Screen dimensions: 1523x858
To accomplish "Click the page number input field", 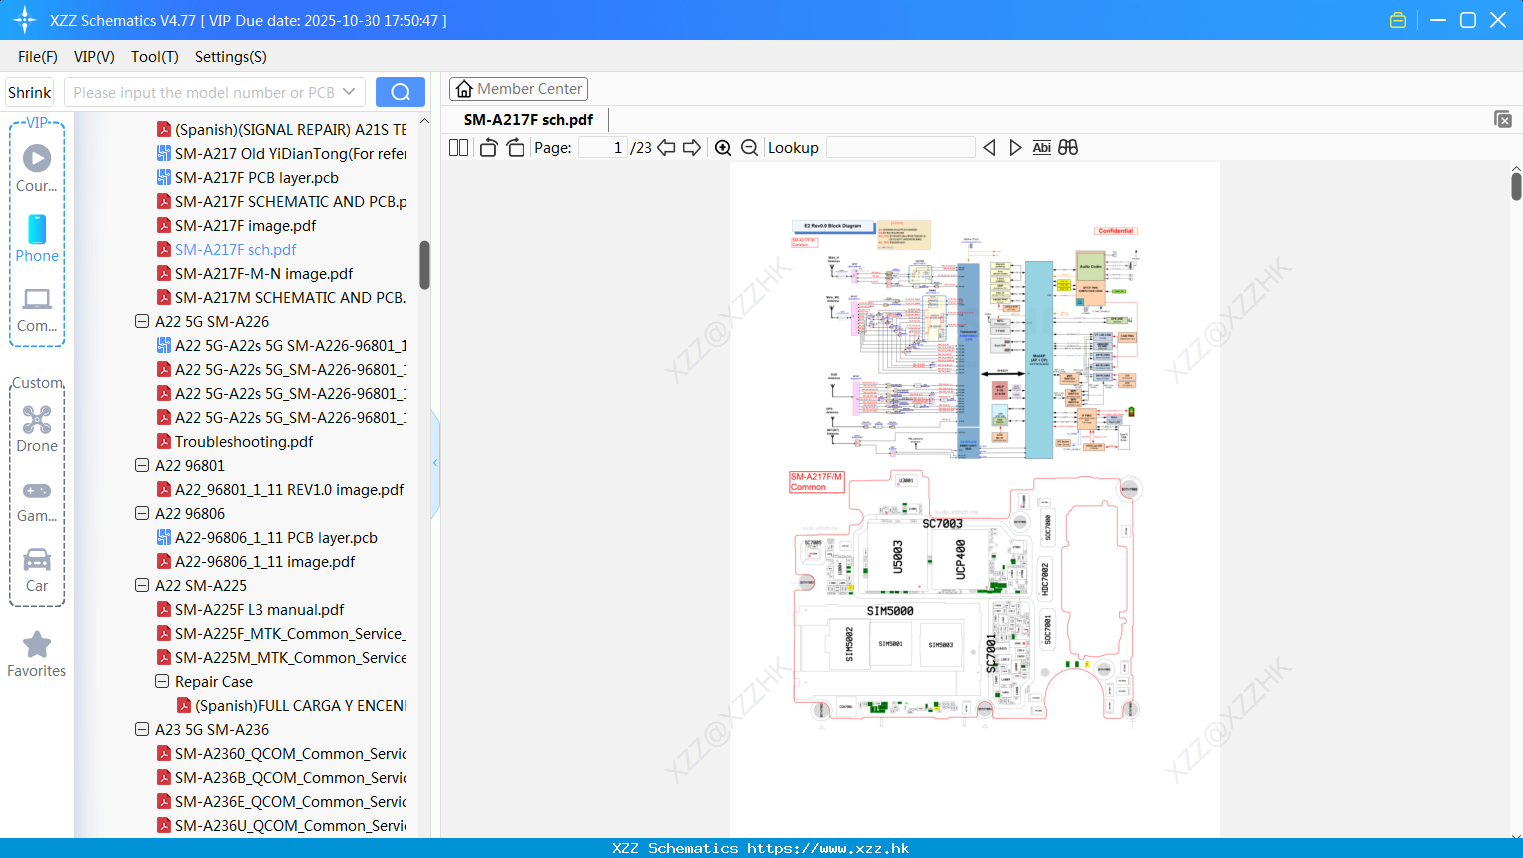I will point(603,147).
